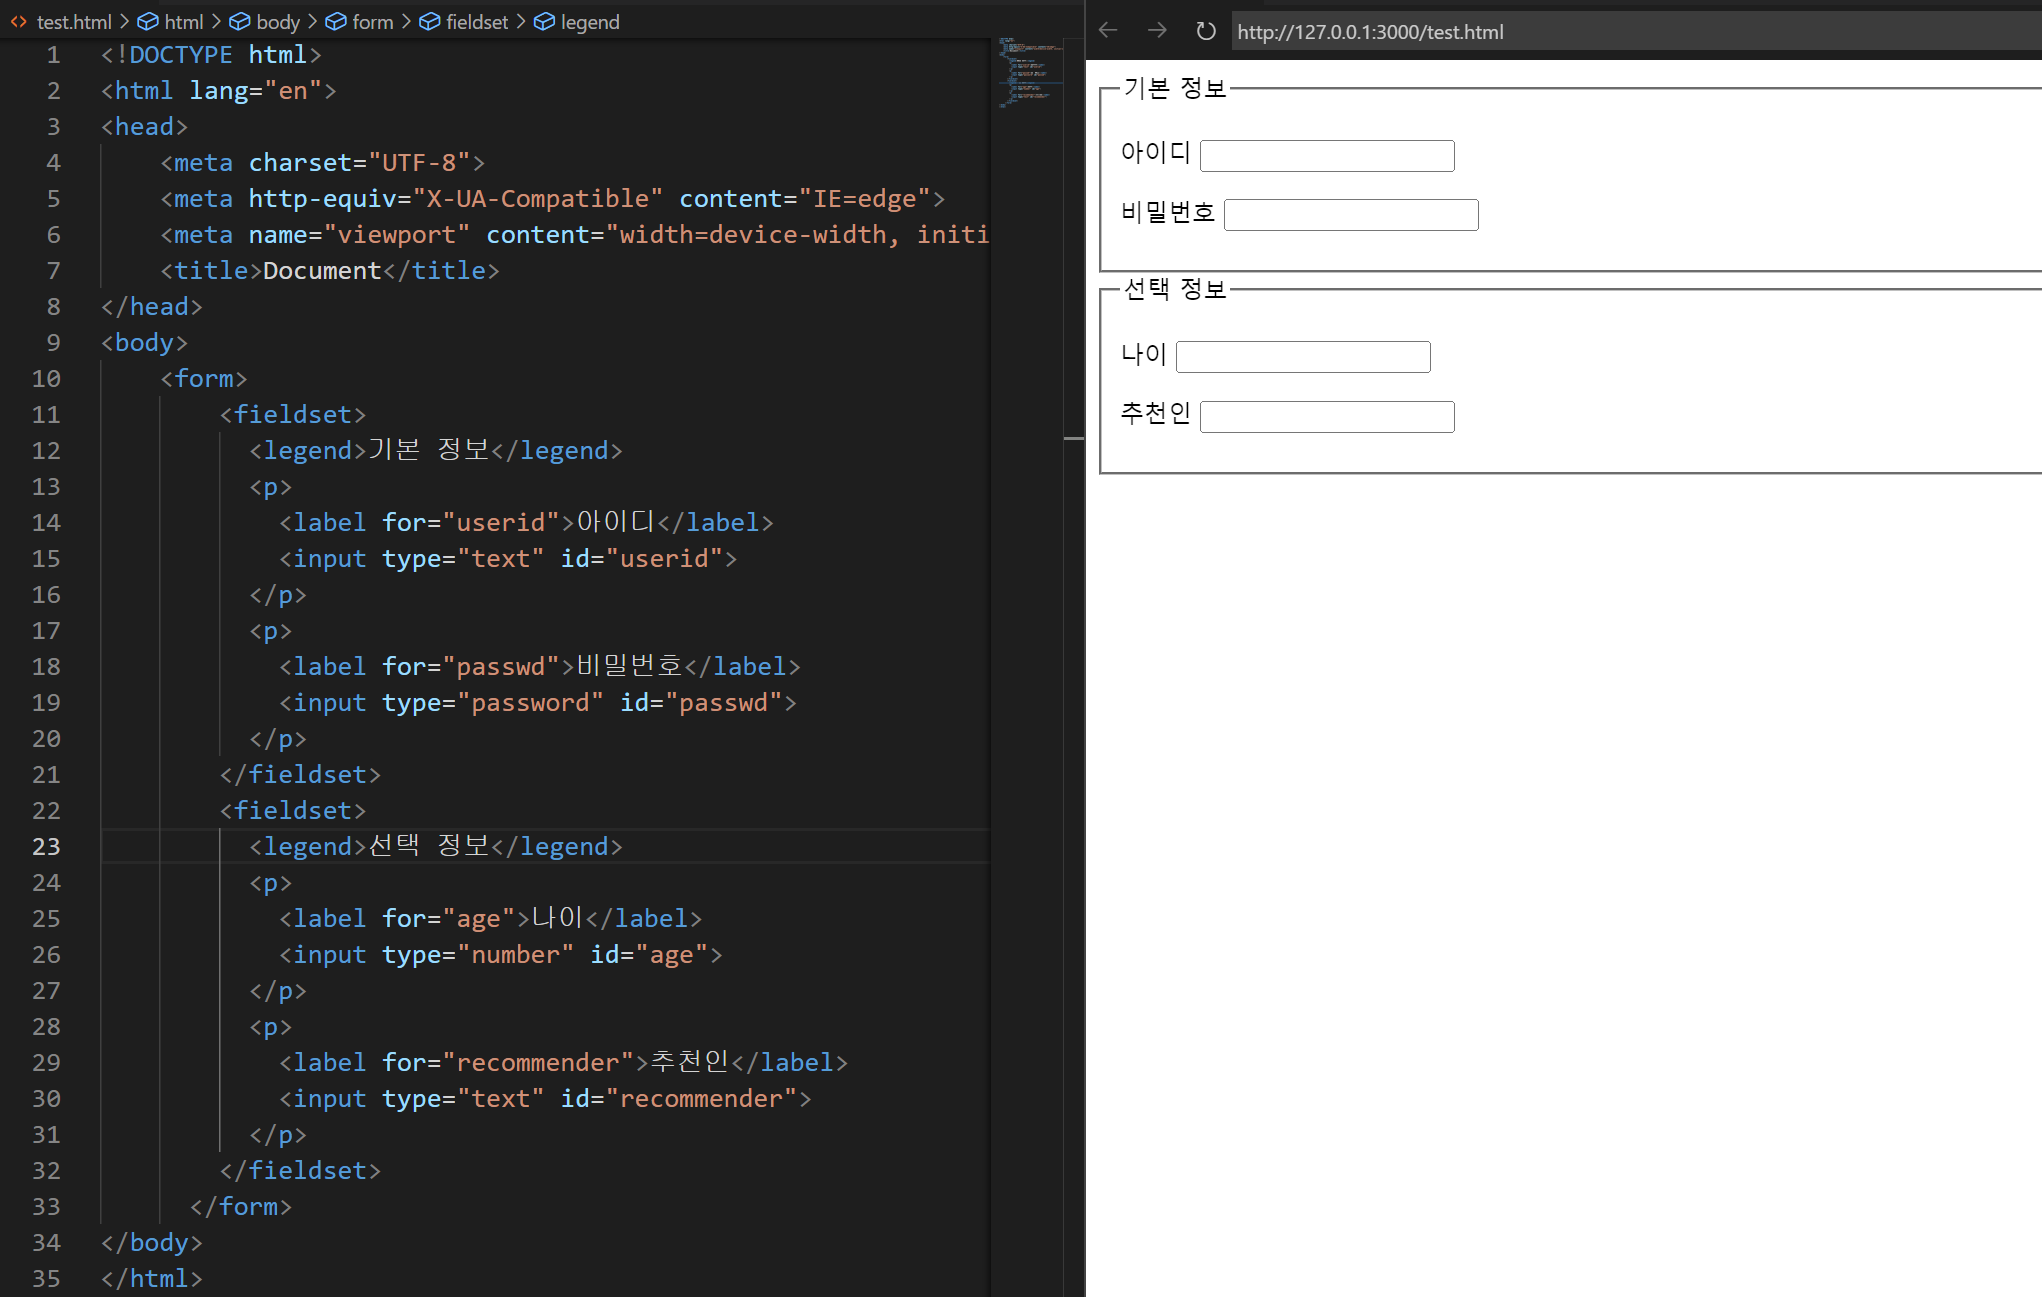Viewport: 2042px width, 1297px height.
Task: Click the 아이디 label in the preview
Action: pos(1155,153)
